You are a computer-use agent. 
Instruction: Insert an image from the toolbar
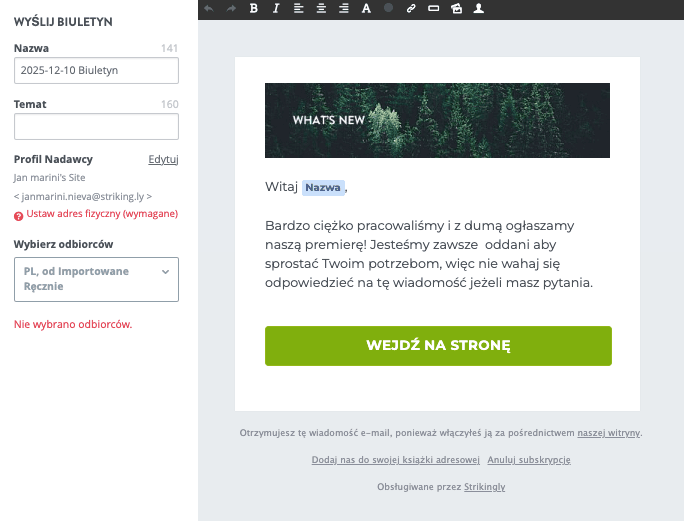tap(456, 8)
